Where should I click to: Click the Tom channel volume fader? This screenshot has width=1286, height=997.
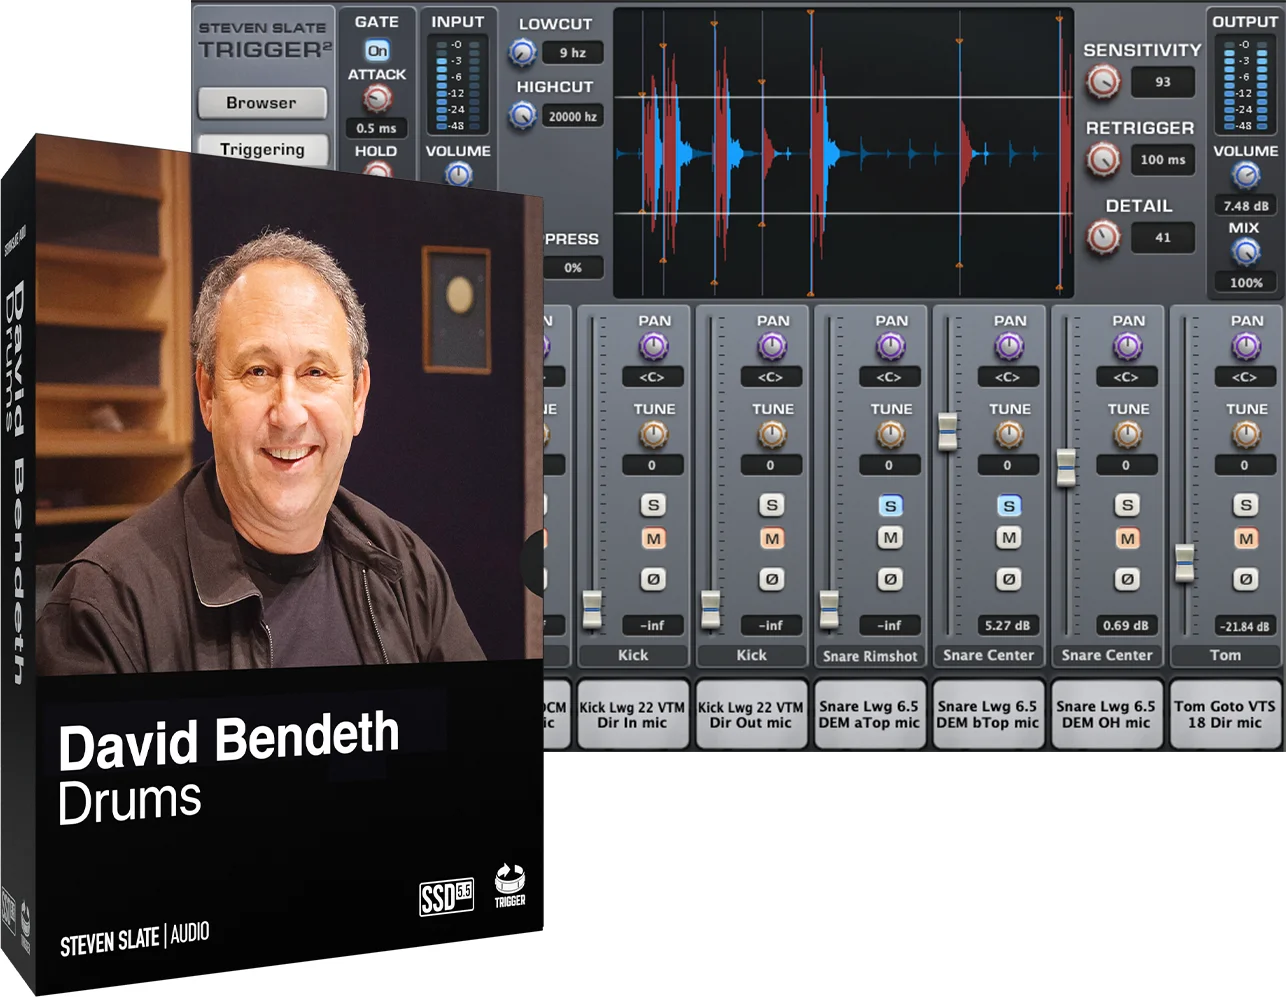click(x=1185, y=563)
